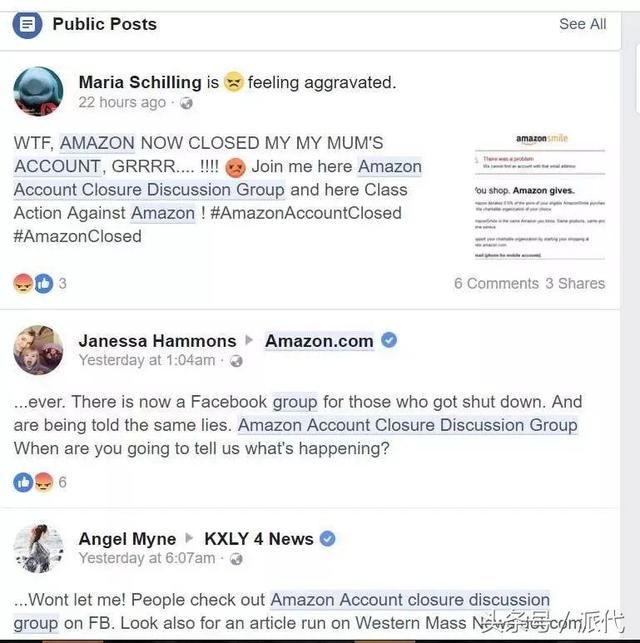640x643 pixels.
Task: Open See All public posts
Action: coord(583,24)
